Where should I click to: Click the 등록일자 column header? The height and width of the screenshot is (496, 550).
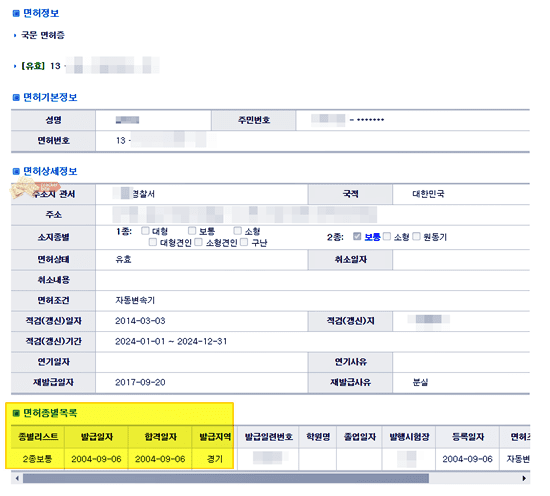468,437
